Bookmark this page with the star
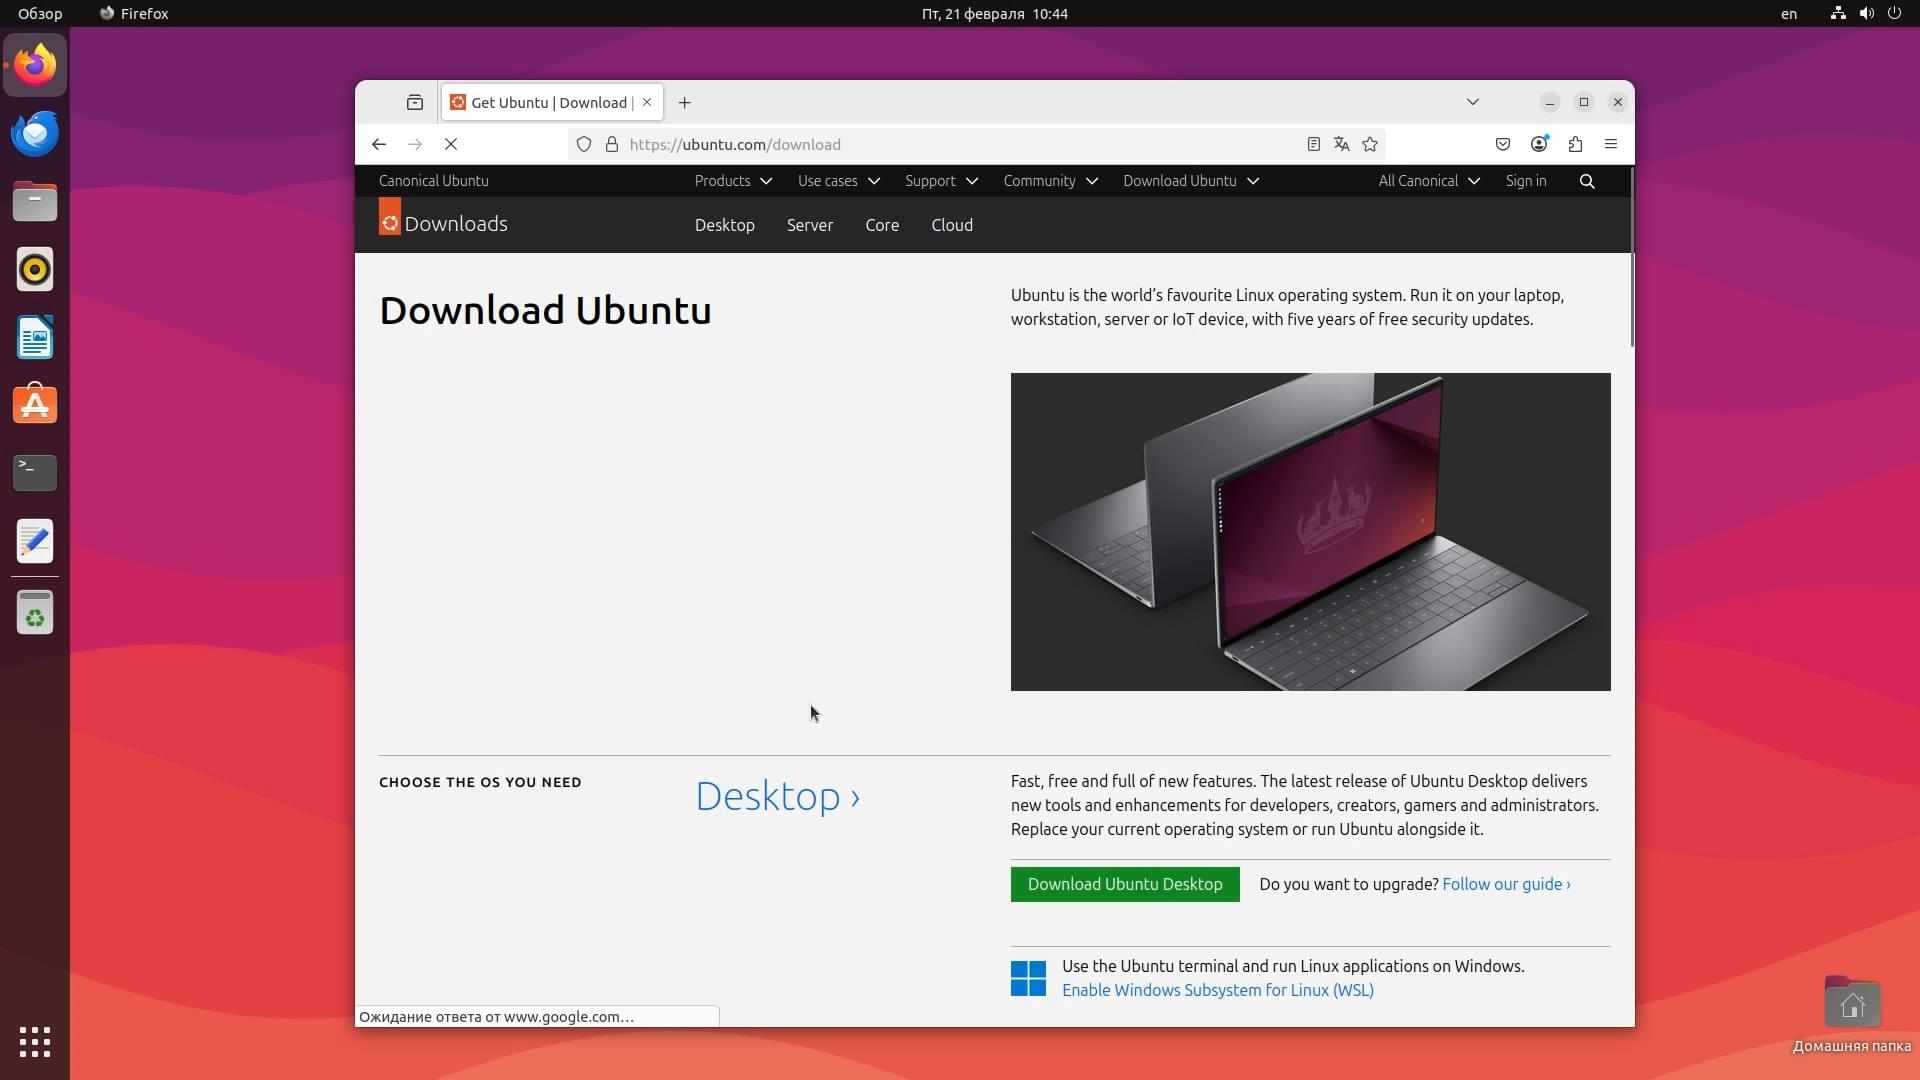The height and width of the screenshot is (1080, 1920). click(x=1370, y=144)
